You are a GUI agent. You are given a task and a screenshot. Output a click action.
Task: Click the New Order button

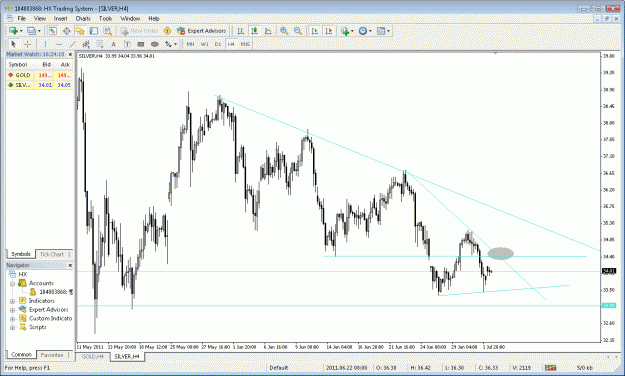pos(140,31)
